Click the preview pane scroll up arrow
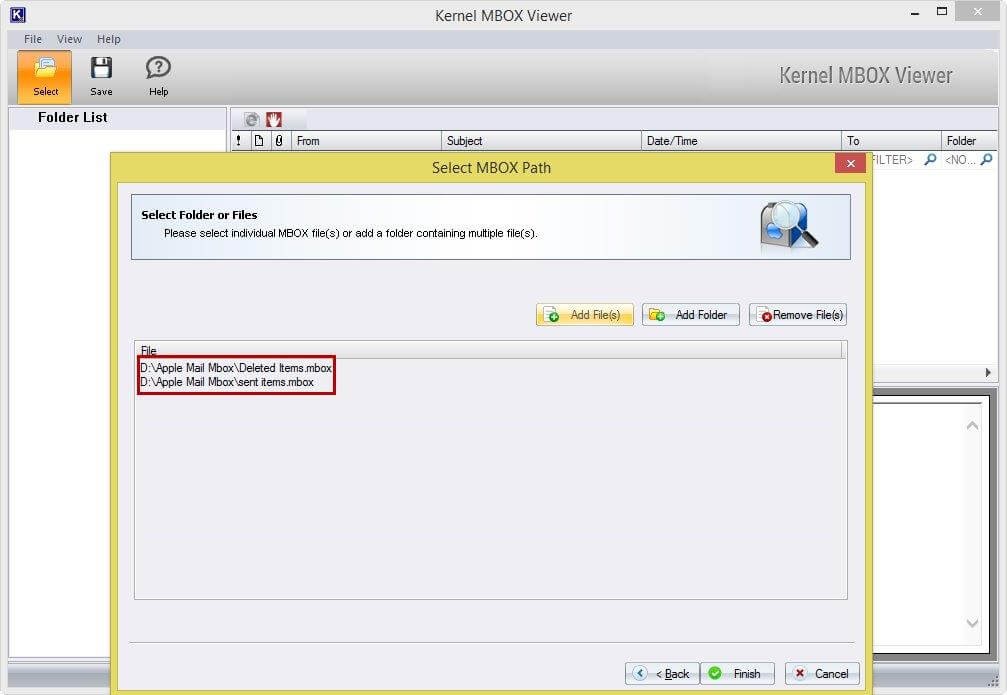This screenshot has height=695, width=1007. coord(972,425)
